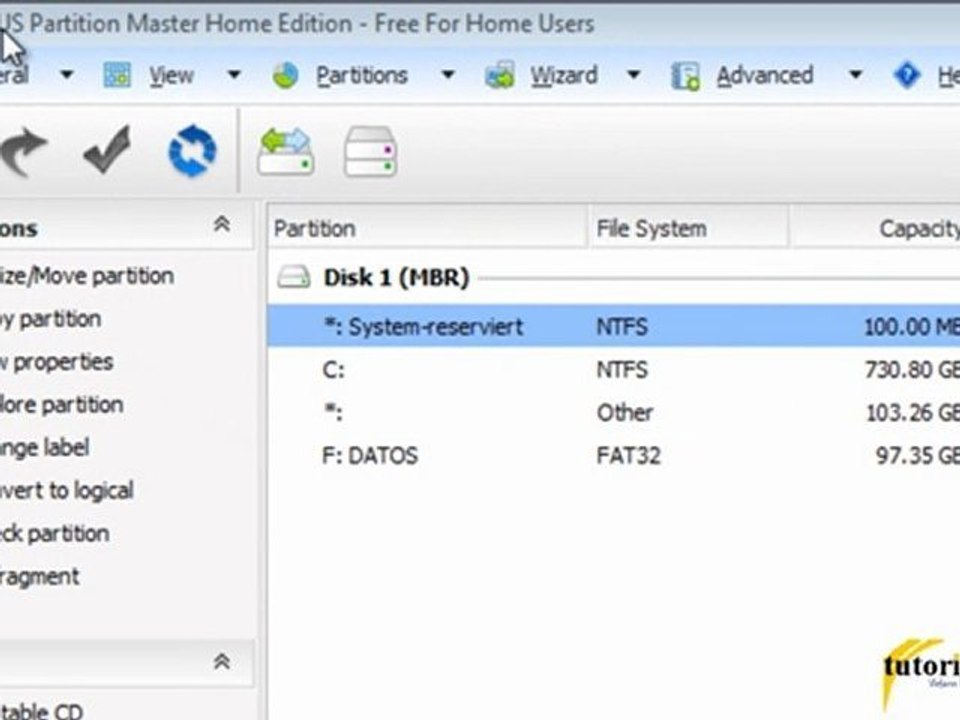Select the System-reserviert partition row
This screenshot has height=720, width=960.
pyautogui.click(x=614, y=326)
